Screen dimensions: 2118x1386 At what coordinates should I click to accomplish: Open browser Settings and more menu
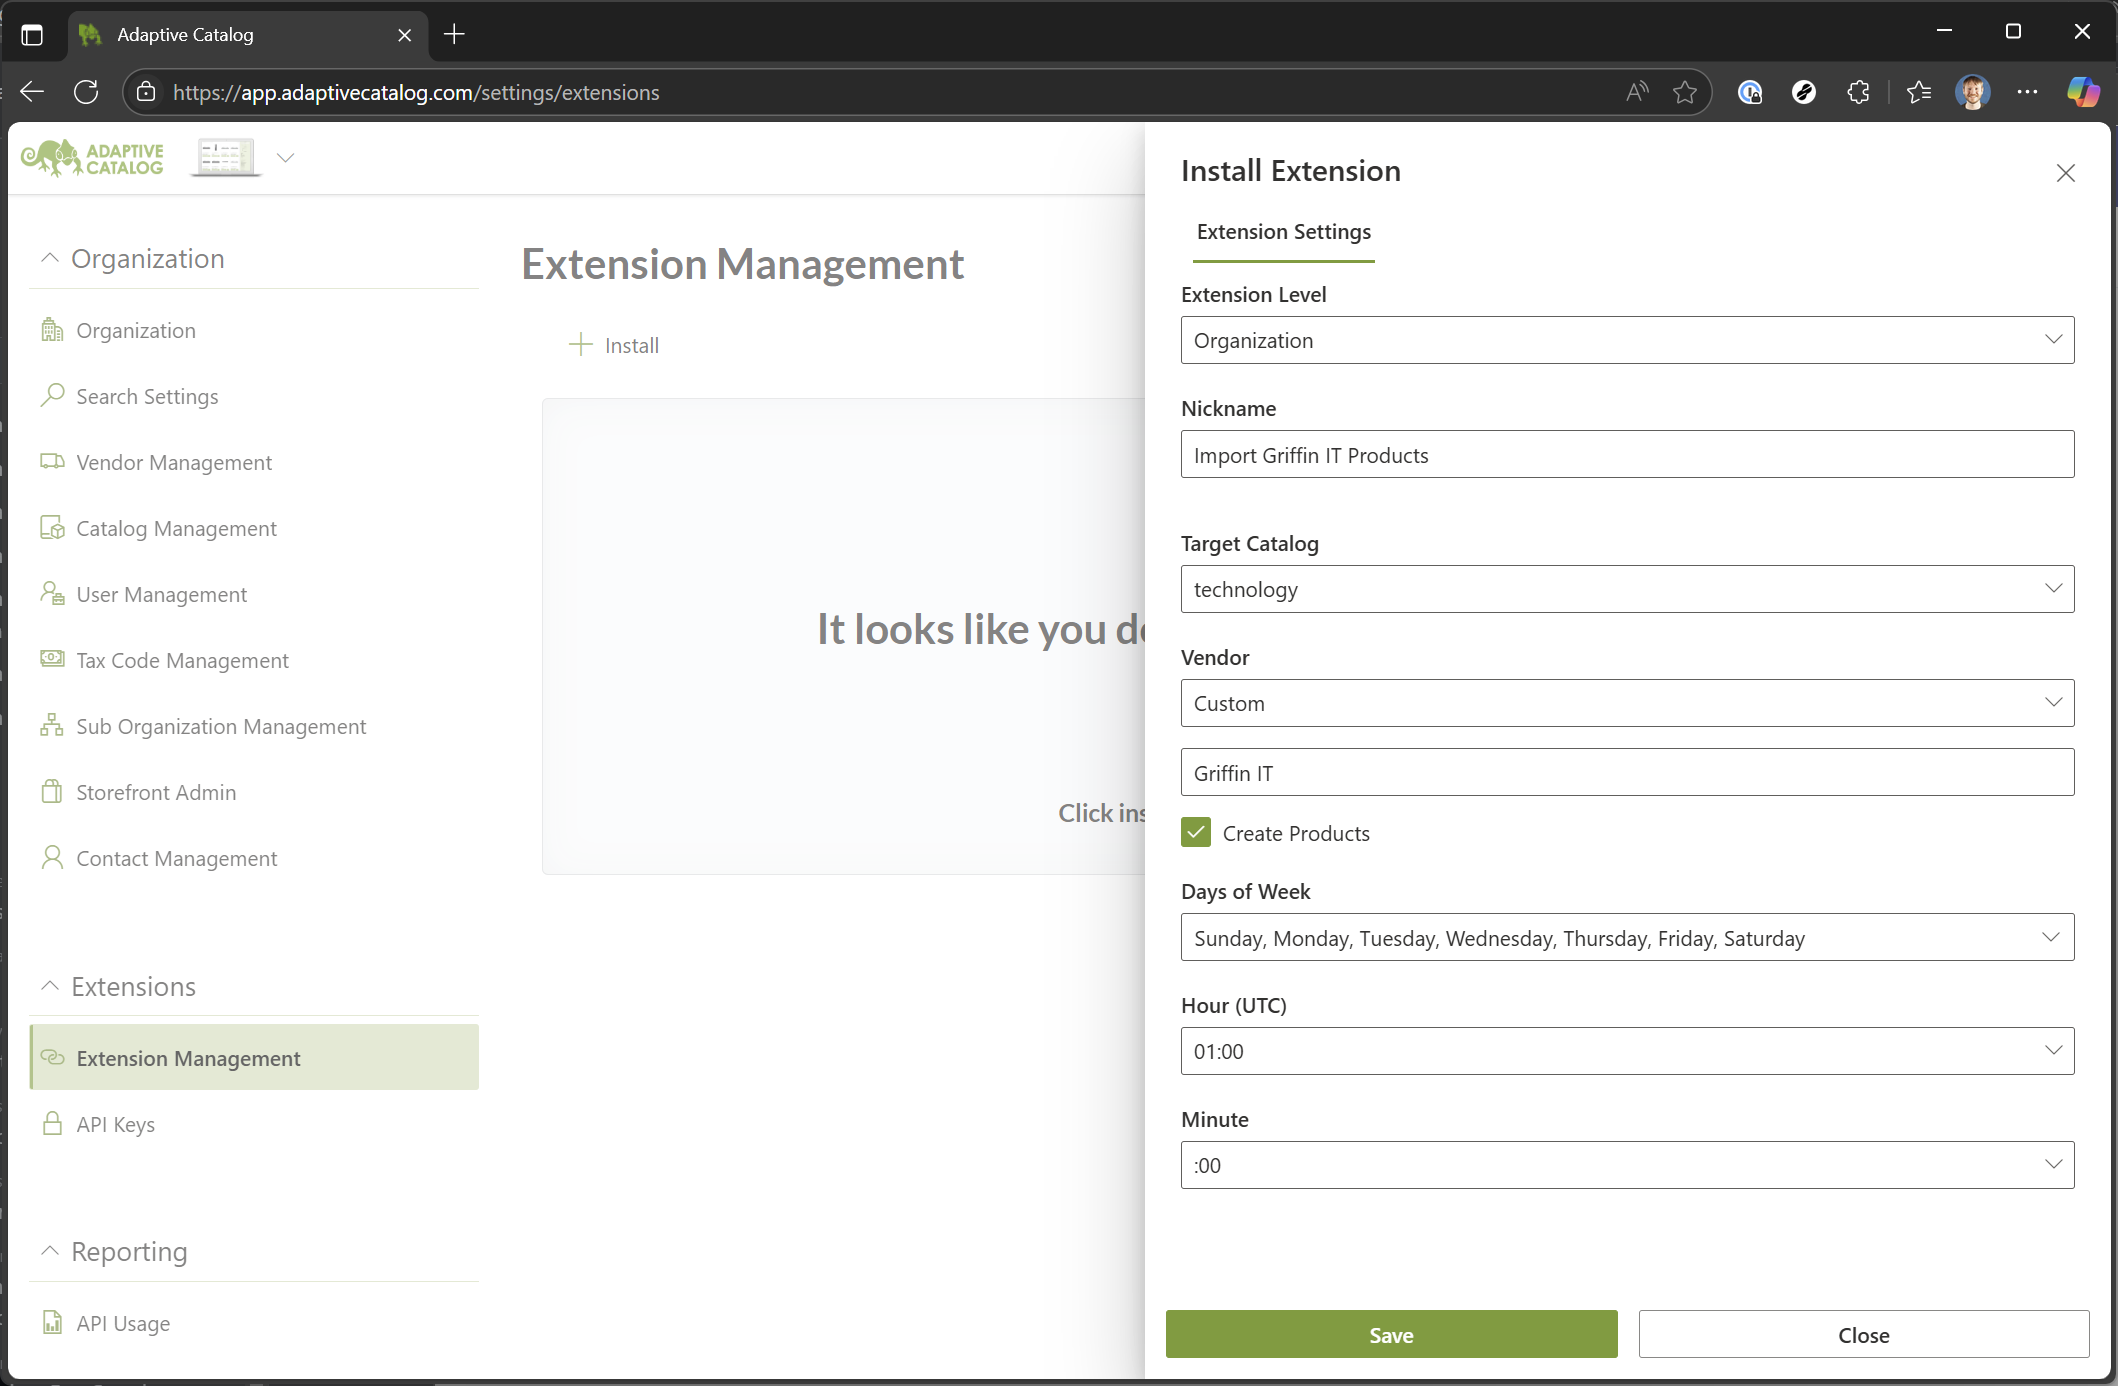(x=2027, y=92)
